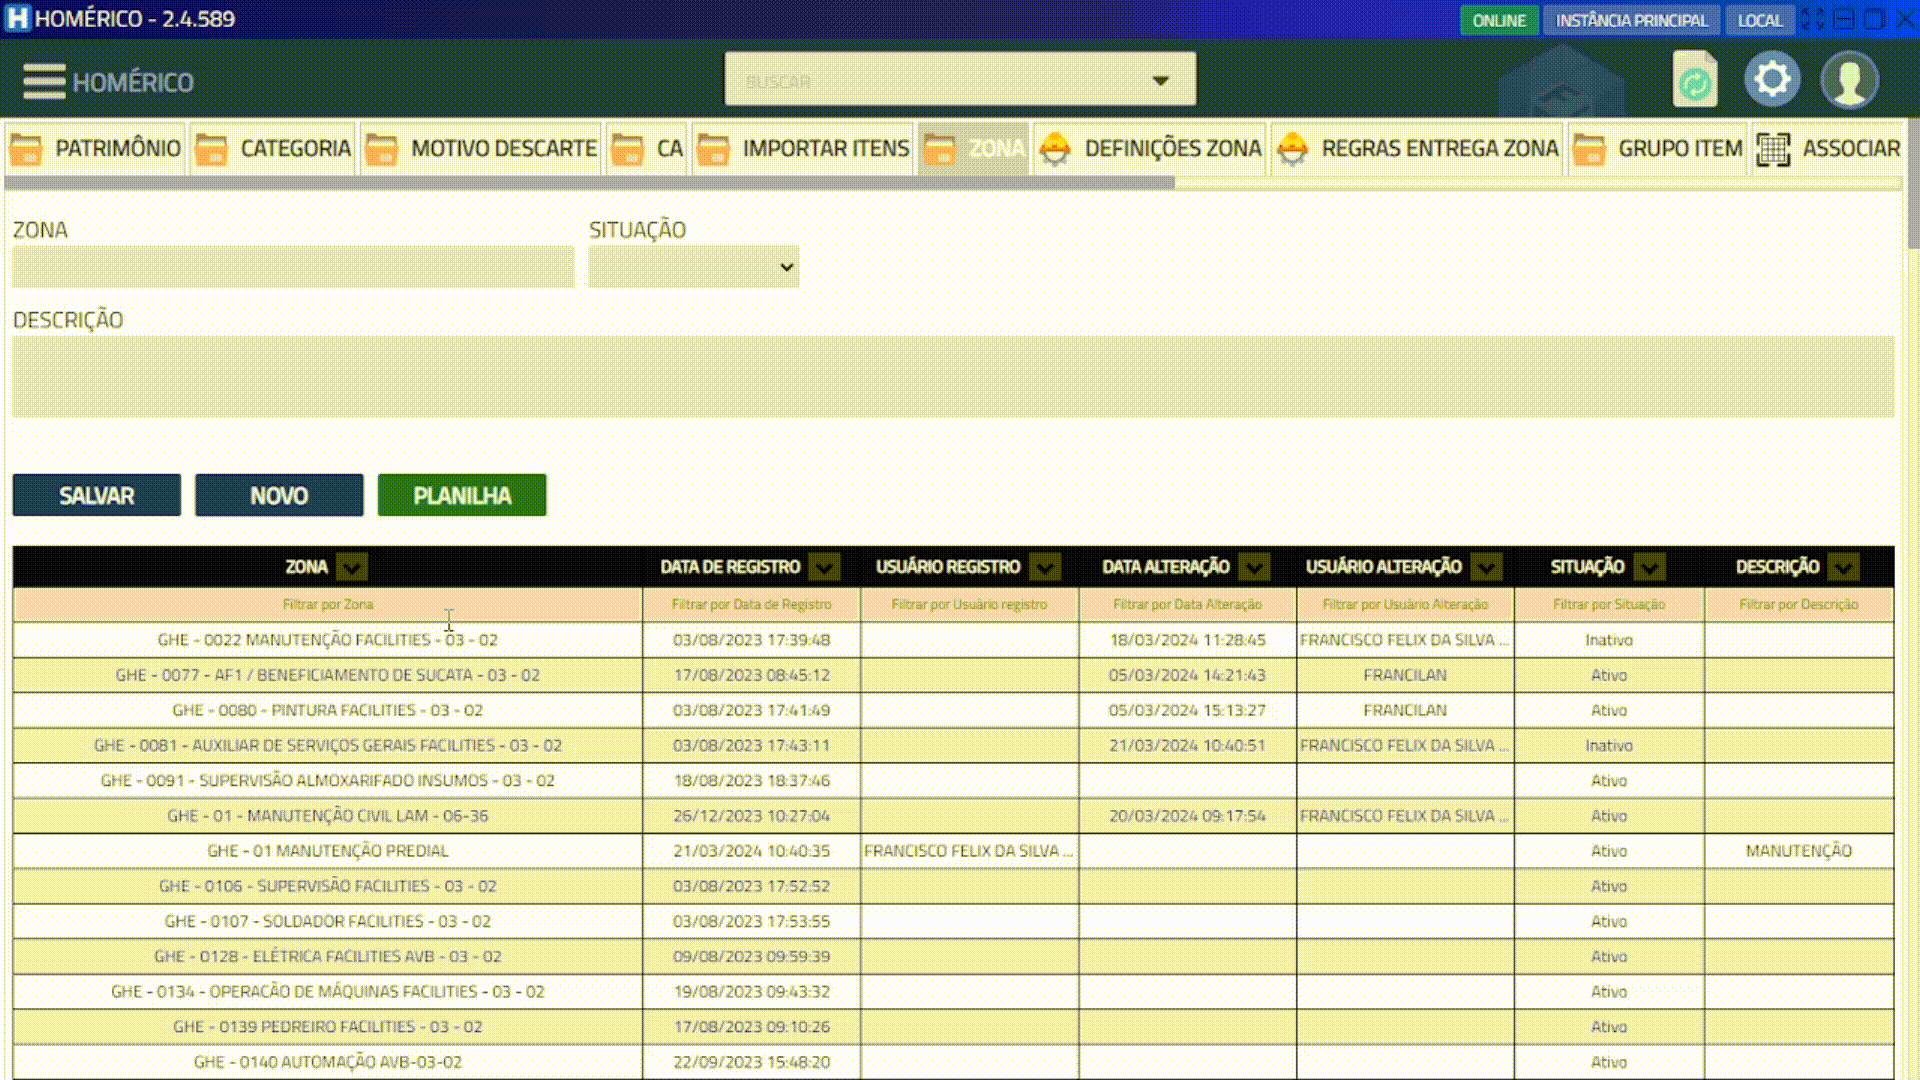Image resolution: width=1920 pixels, height=1080 pixels.
Task: Click the Regras Entrega Zona helmet icon
Action: pyautogui.click(x=1292, y=149)
